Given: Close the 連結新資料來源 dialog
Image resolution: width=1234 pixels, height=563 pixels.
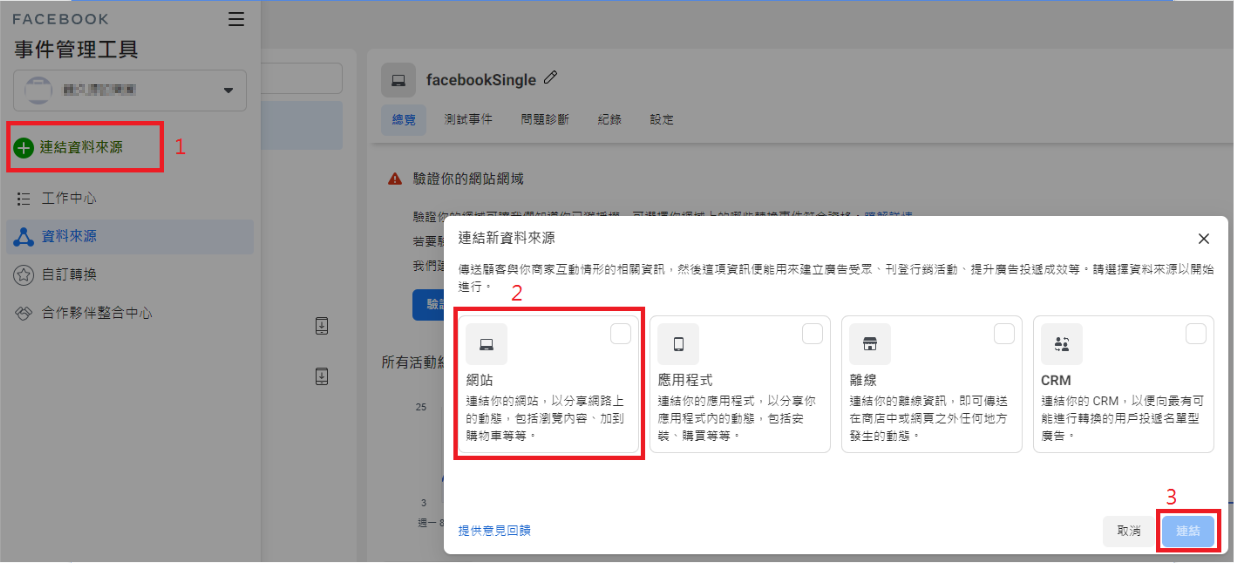Looking at the screenshot, I should point(1203,239).
